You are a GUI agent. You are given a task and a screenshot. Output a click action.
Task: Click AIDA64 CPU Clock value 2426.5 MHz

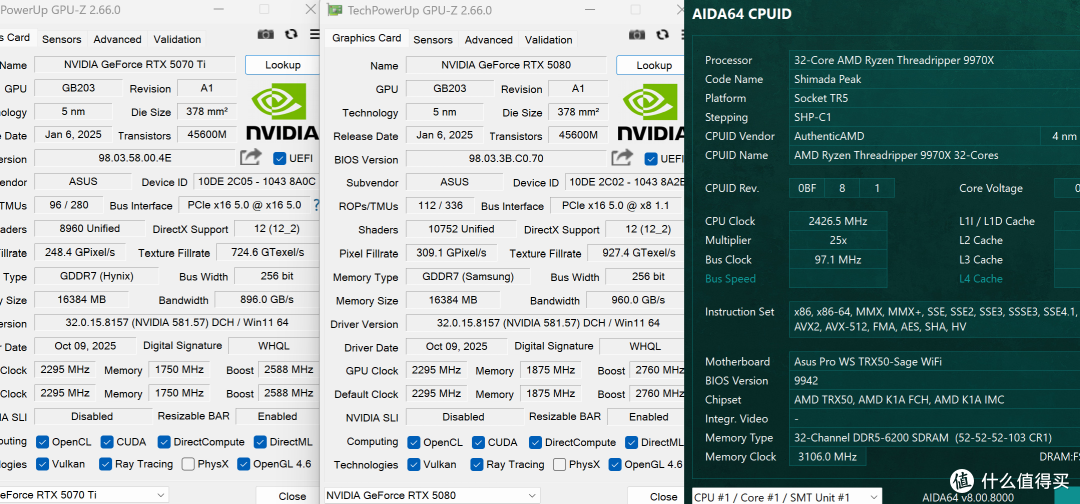[x=838, y=221]
